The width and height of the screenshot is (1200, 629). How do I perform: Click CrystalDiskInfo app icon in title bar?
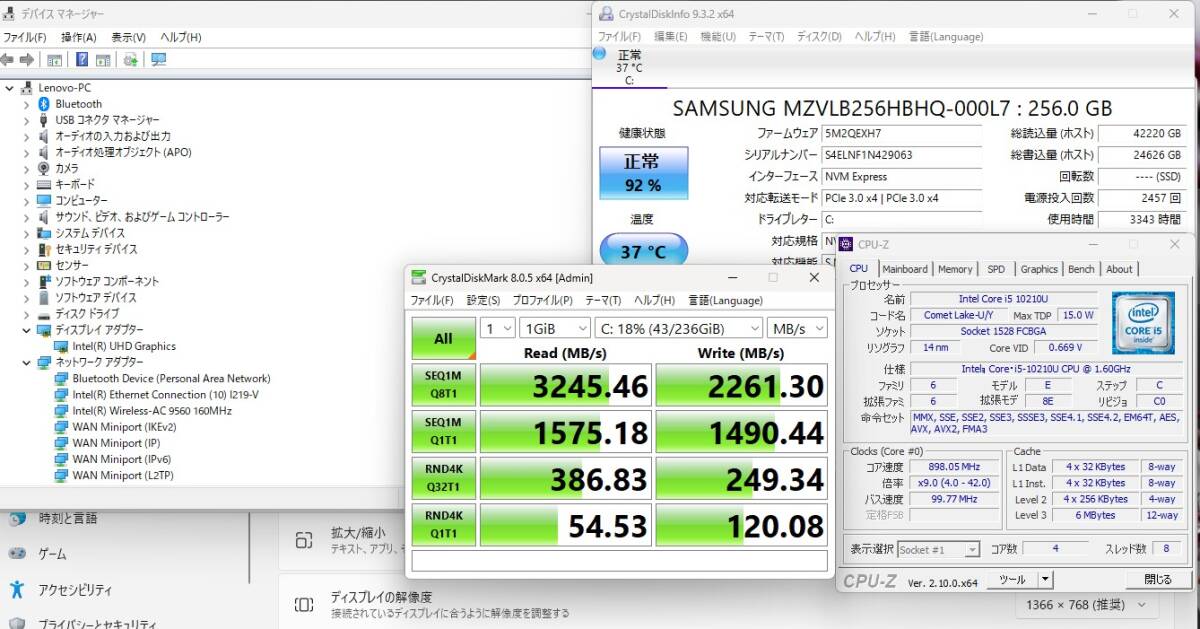pos(606,13)
